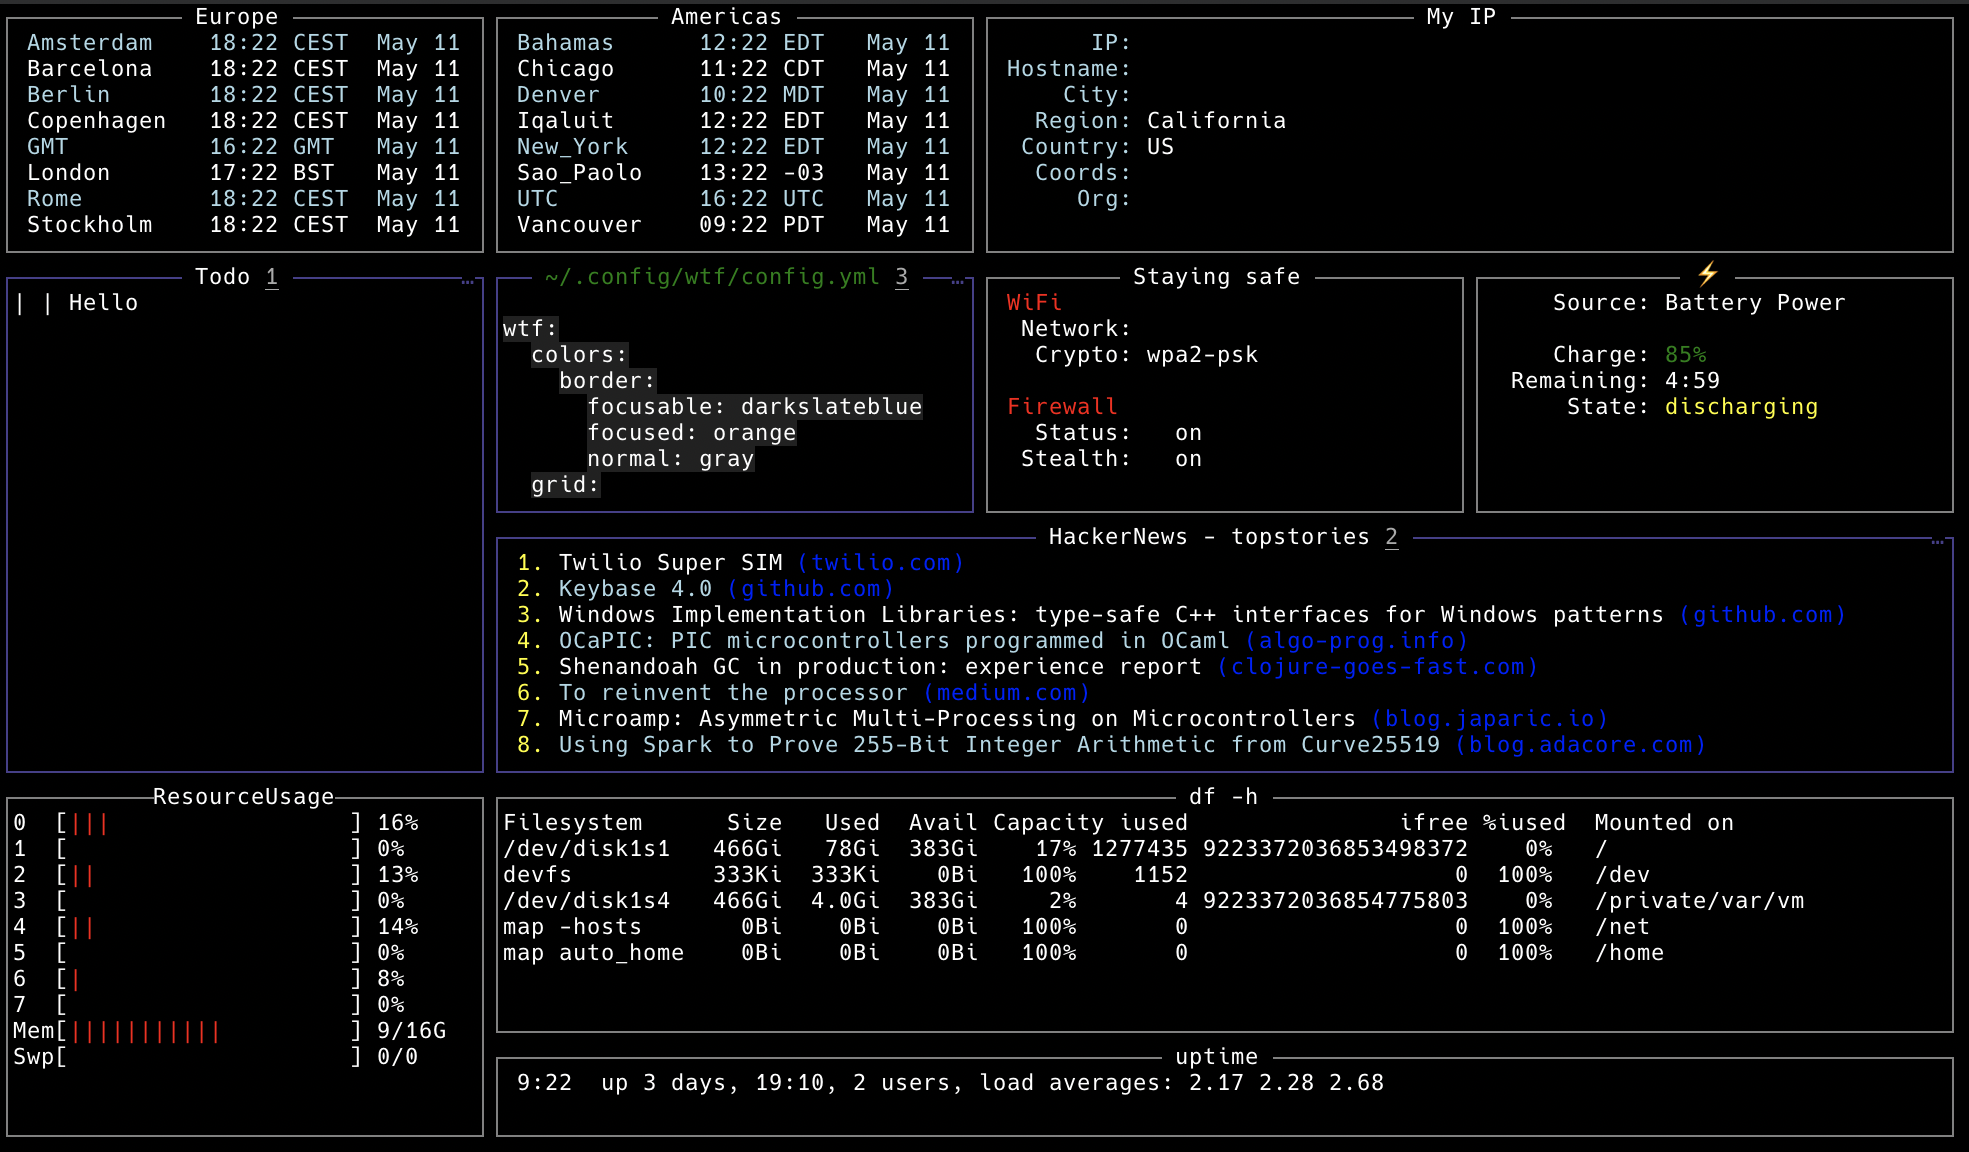
Task: Click Firewall Status on value
Action: click(x=1188, y=433)
